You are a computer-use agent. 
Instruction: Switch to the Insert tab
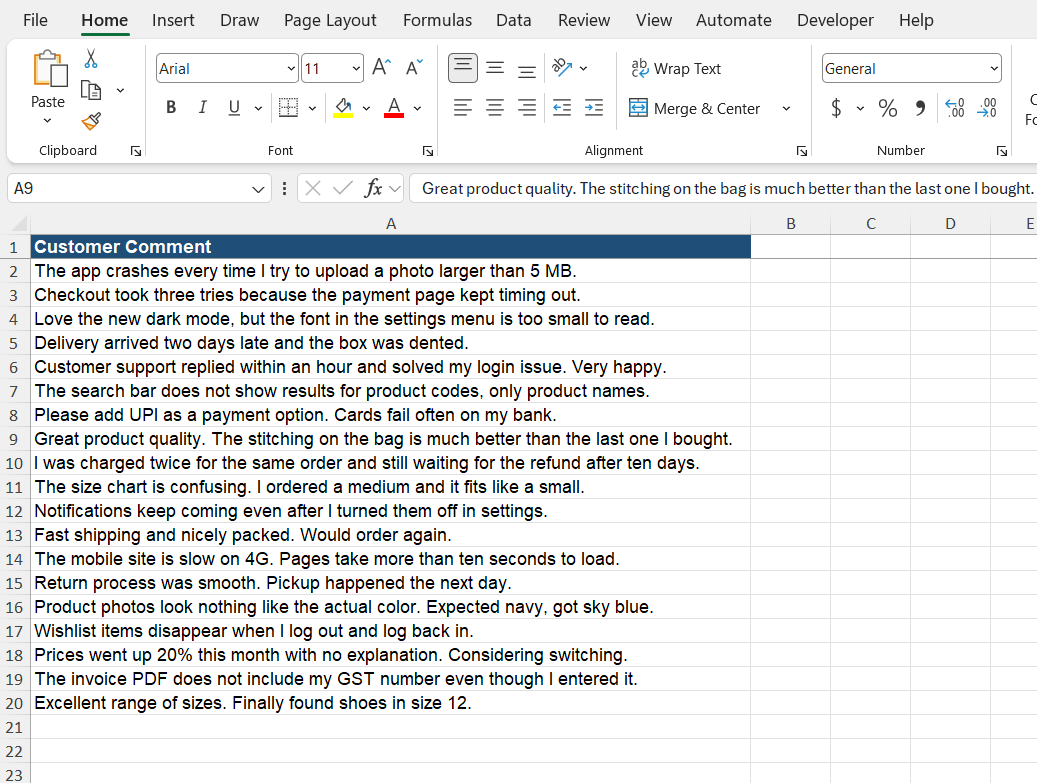(173, 21)
